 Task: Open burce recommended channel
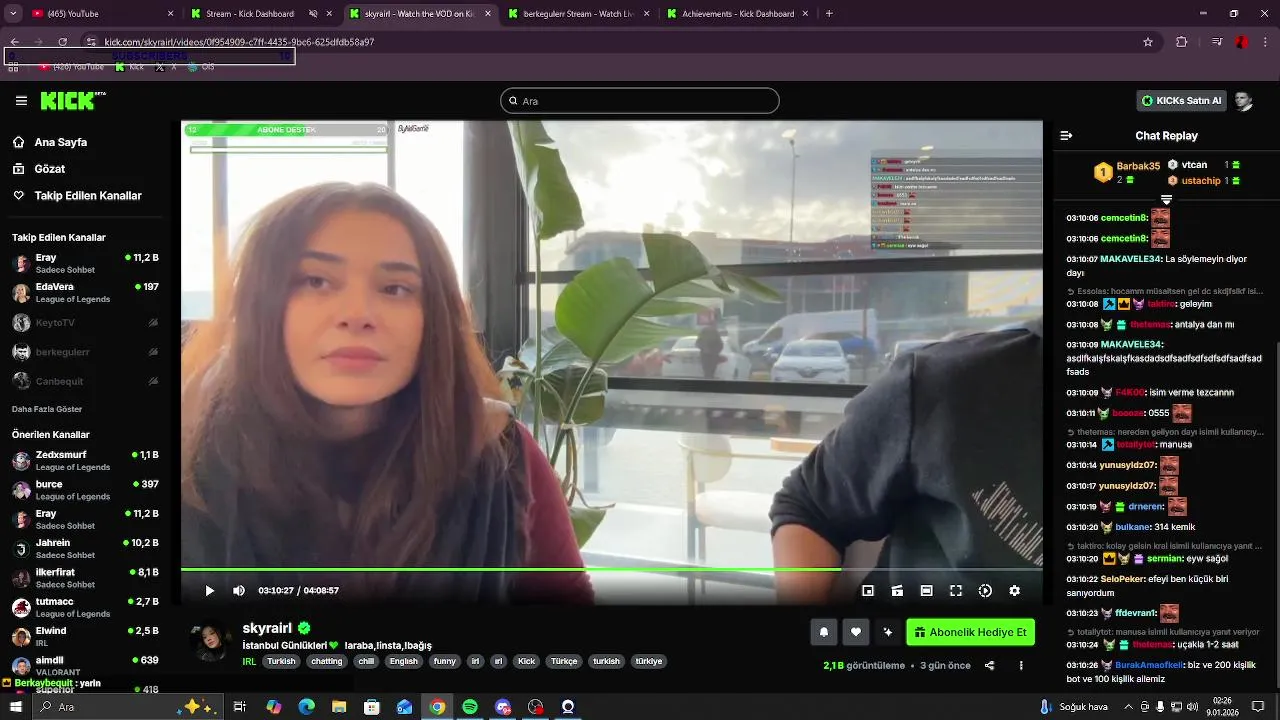(x=85, y=490)
